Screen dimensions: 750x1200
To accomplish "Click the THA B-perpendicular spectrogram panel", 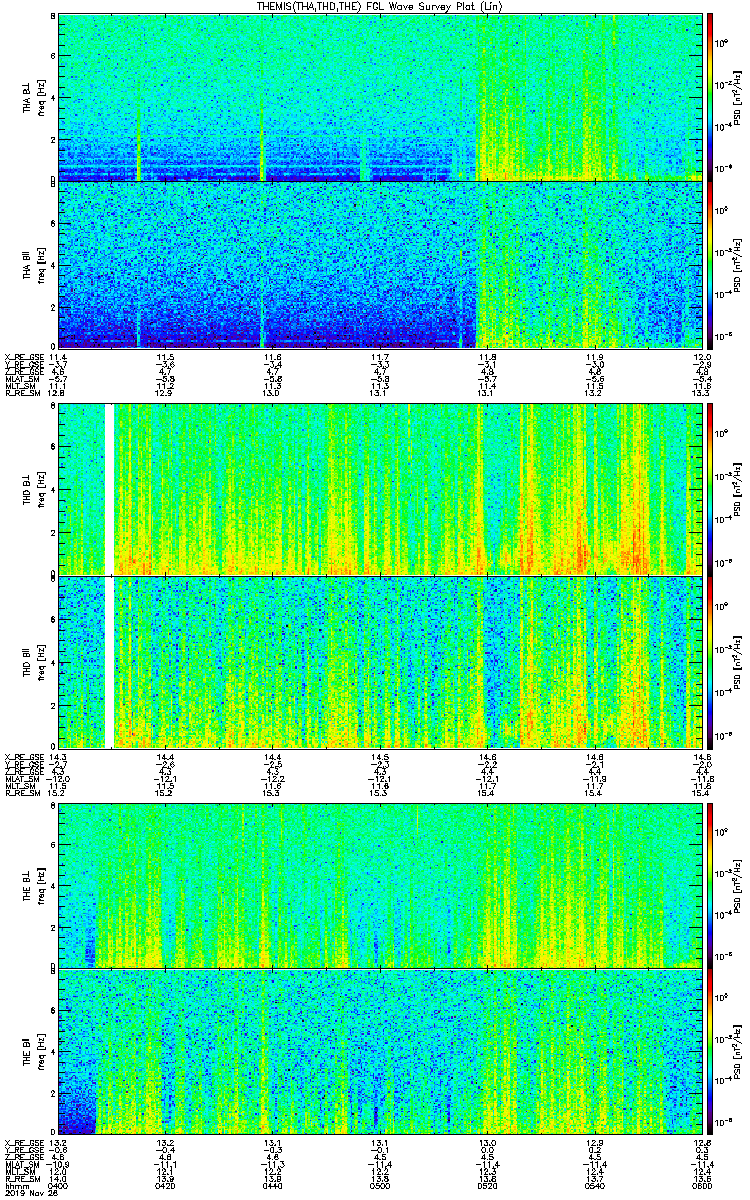I will tap(379, 97).
